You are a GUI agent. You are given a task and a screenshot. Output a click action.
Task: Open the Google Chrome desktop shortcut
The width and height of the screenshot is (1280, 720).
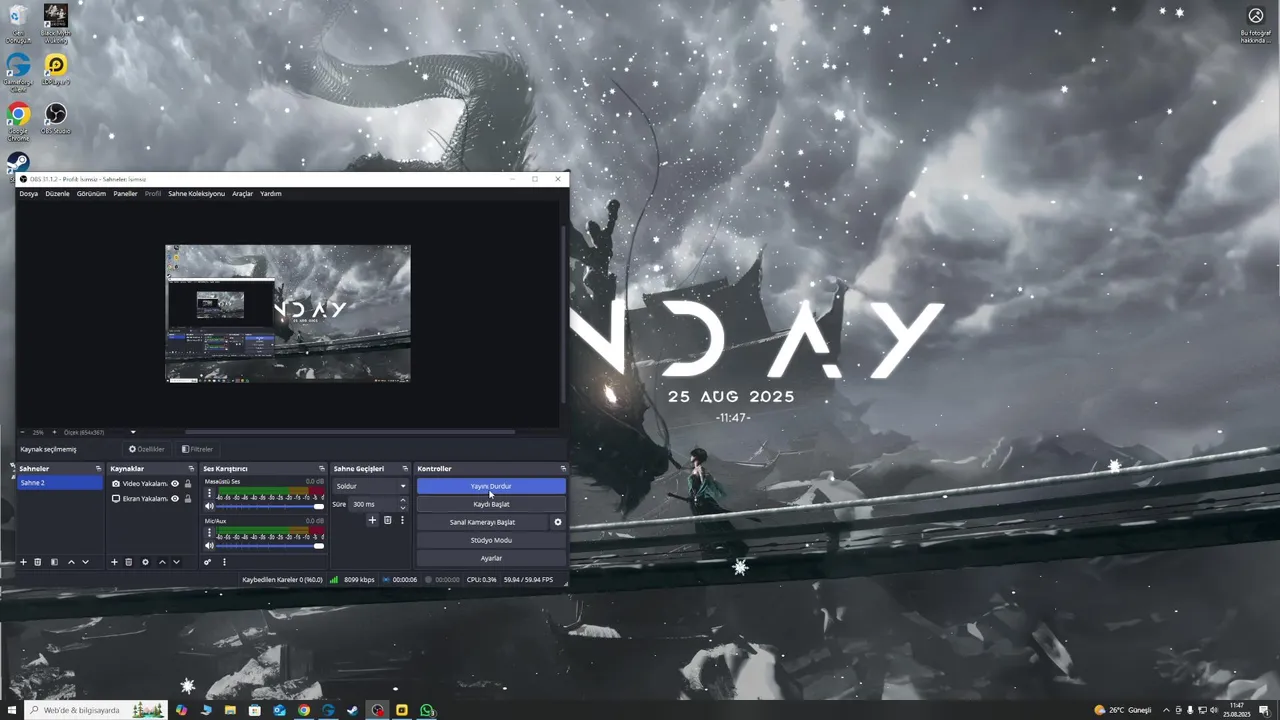click(18, 120)
